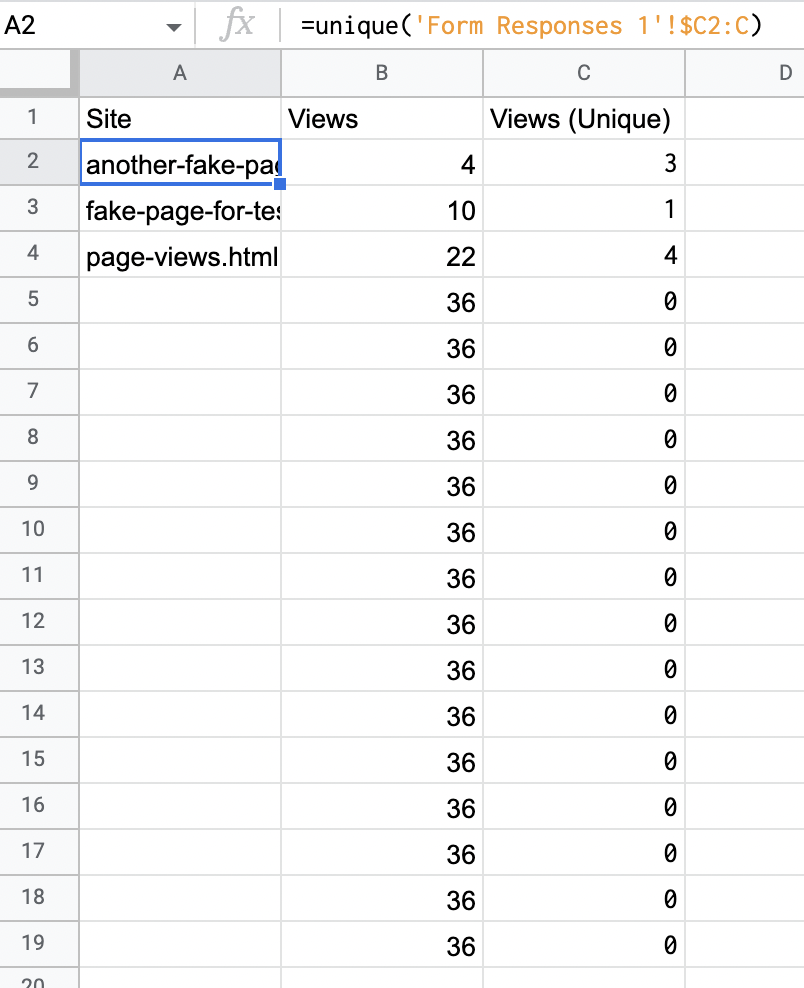Click the fx function icon
The width and height of the screenshot is (804, 988).
(237, 26)
